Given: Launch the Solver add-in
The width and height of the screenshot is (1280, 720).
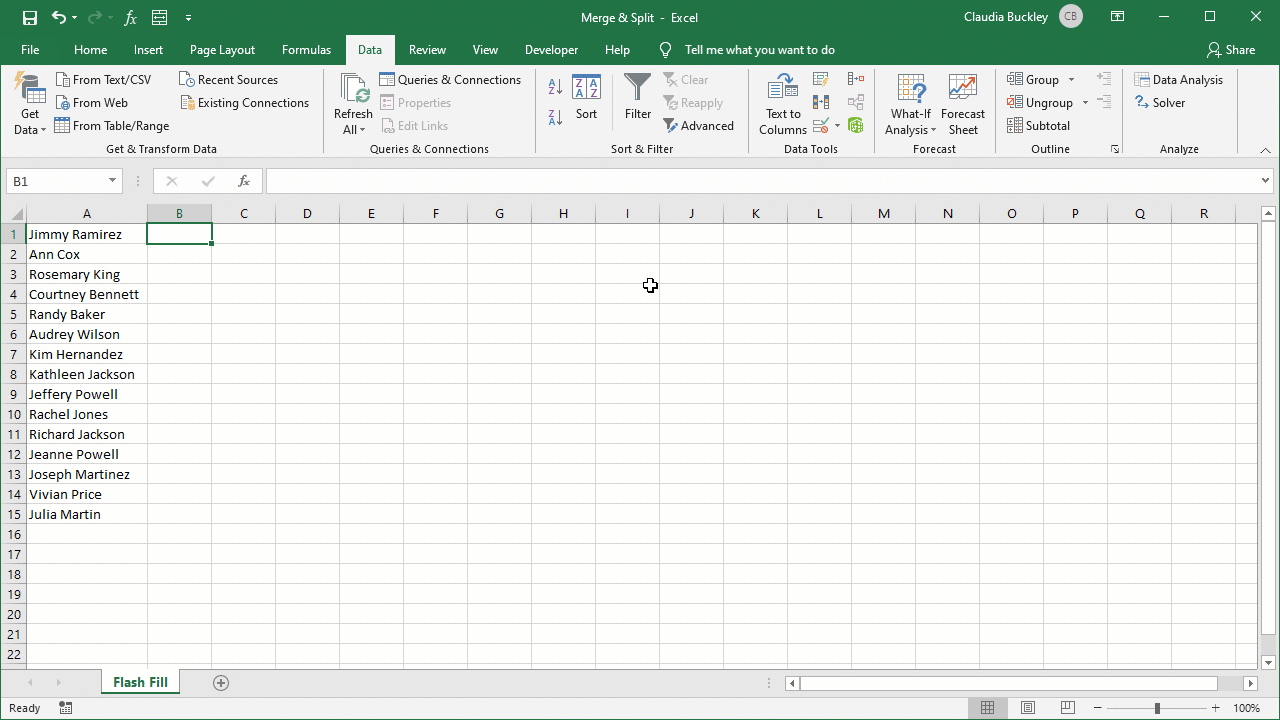Looking at the screenshot, I should 1160,103.
